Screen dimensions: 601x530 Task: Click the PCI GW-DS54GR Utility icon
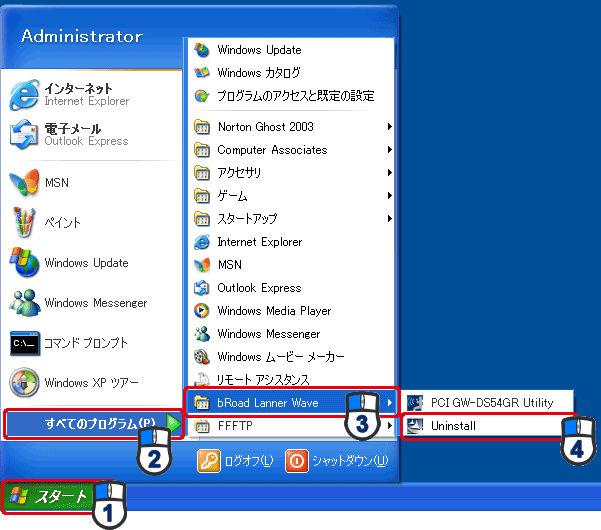pos(415,403)
